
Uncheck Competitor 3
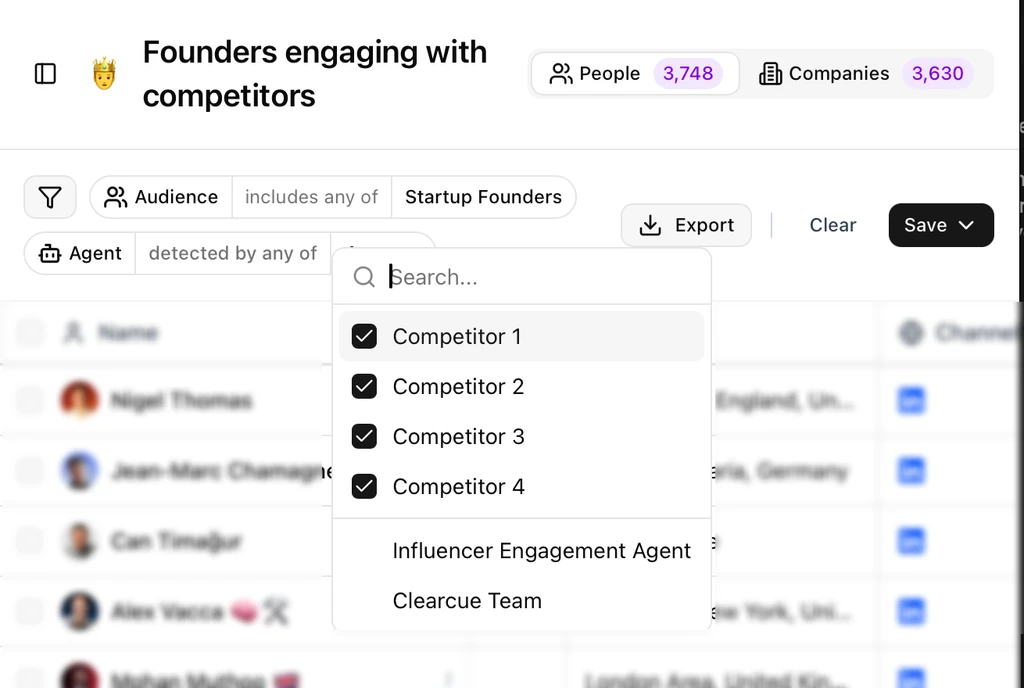(x=364, y=436)
